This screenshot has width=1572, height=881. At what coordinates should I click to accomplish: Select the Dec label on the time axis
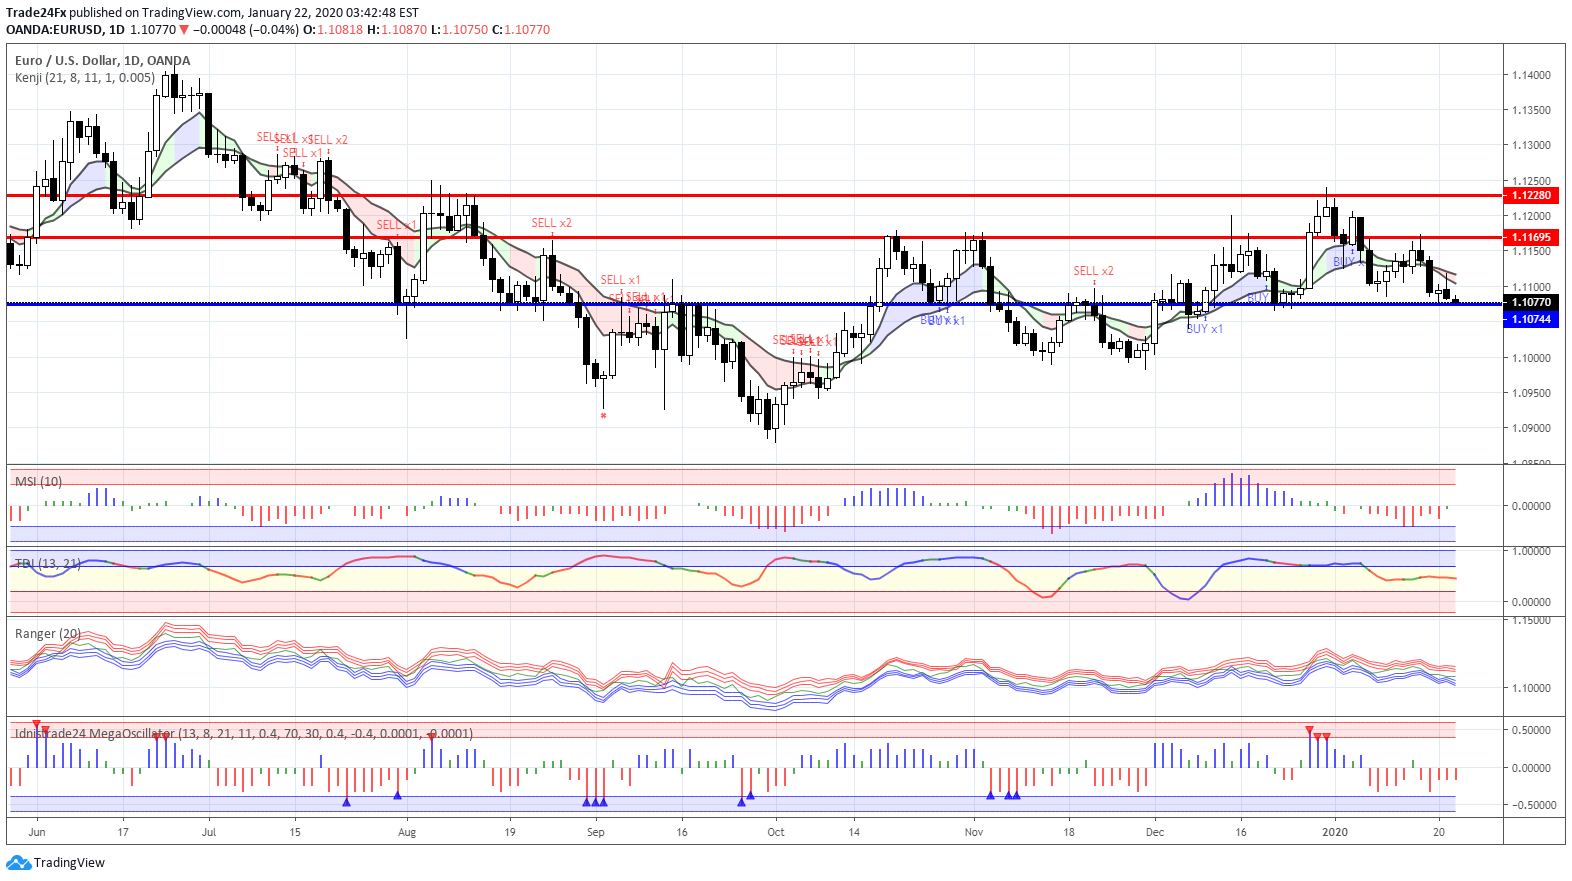pos(1155,832)
